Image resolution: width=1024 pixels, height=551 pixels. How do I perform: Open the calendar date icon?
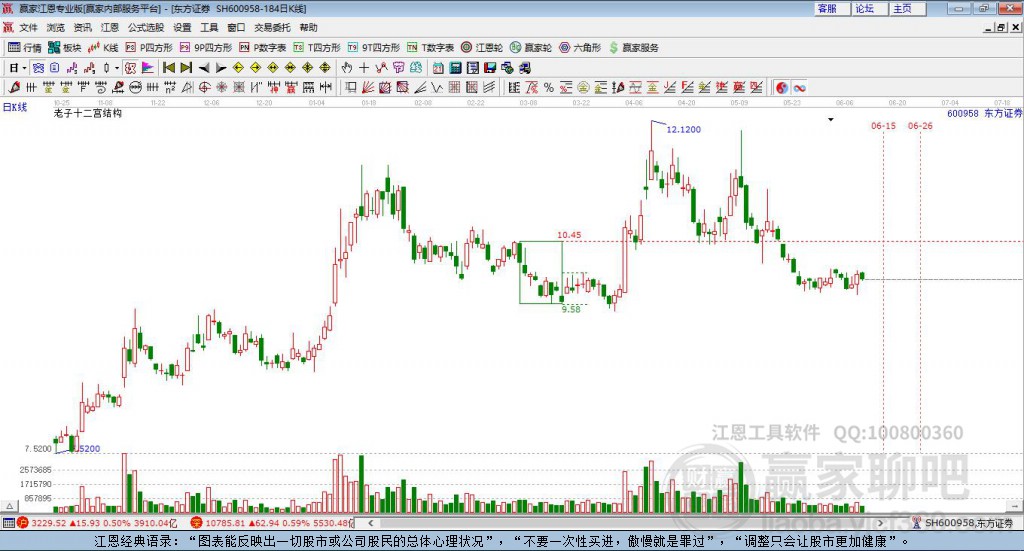(x=438, y=68)
